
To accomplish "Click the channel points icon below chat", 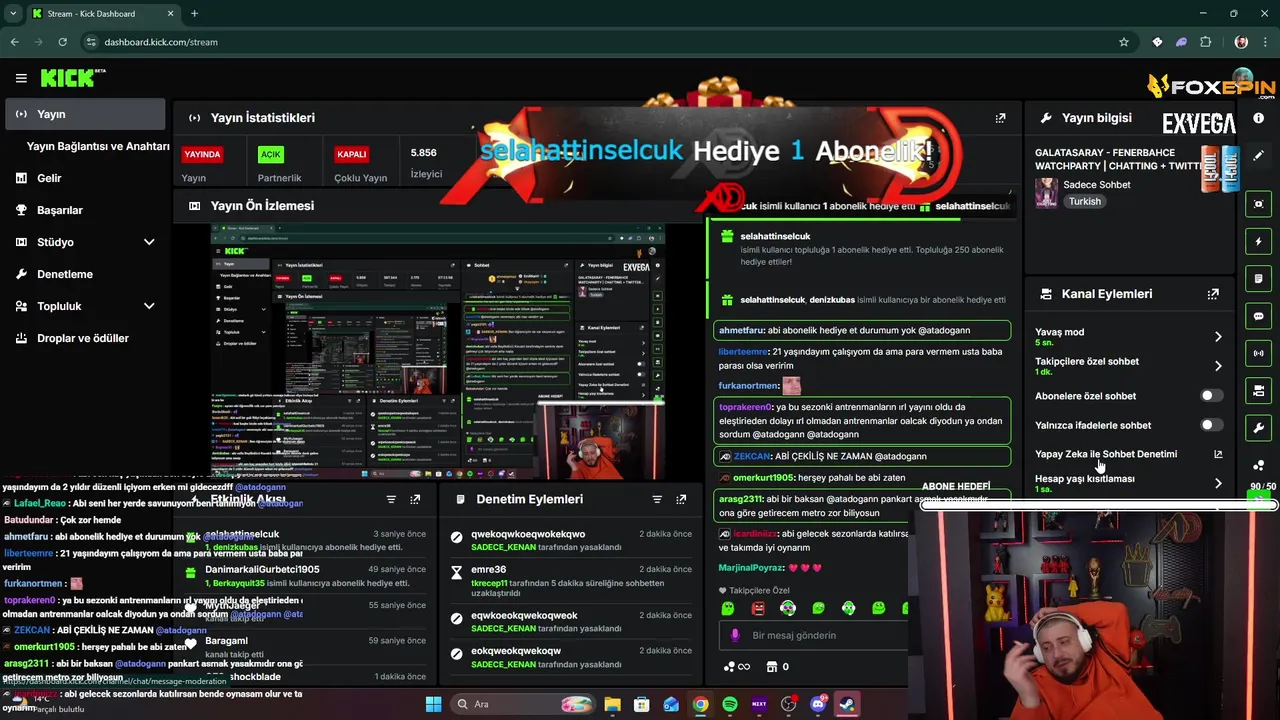I will (x=728, y=667).
